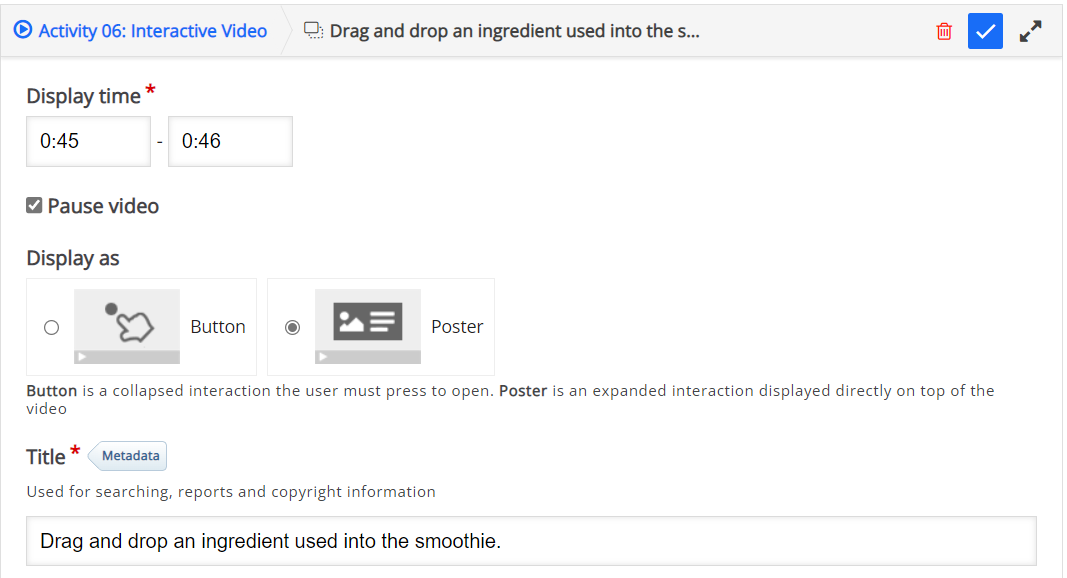Select the Drag and drop breadcrumb tab
1067x578 pixels.
tap(502, 31)
